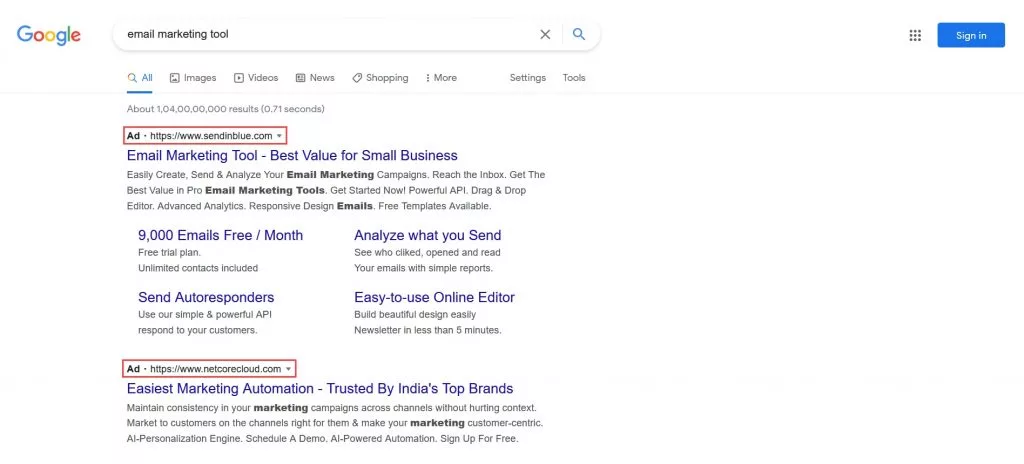
Task: Click 'respond to your customers.' text
Action: 197,330
